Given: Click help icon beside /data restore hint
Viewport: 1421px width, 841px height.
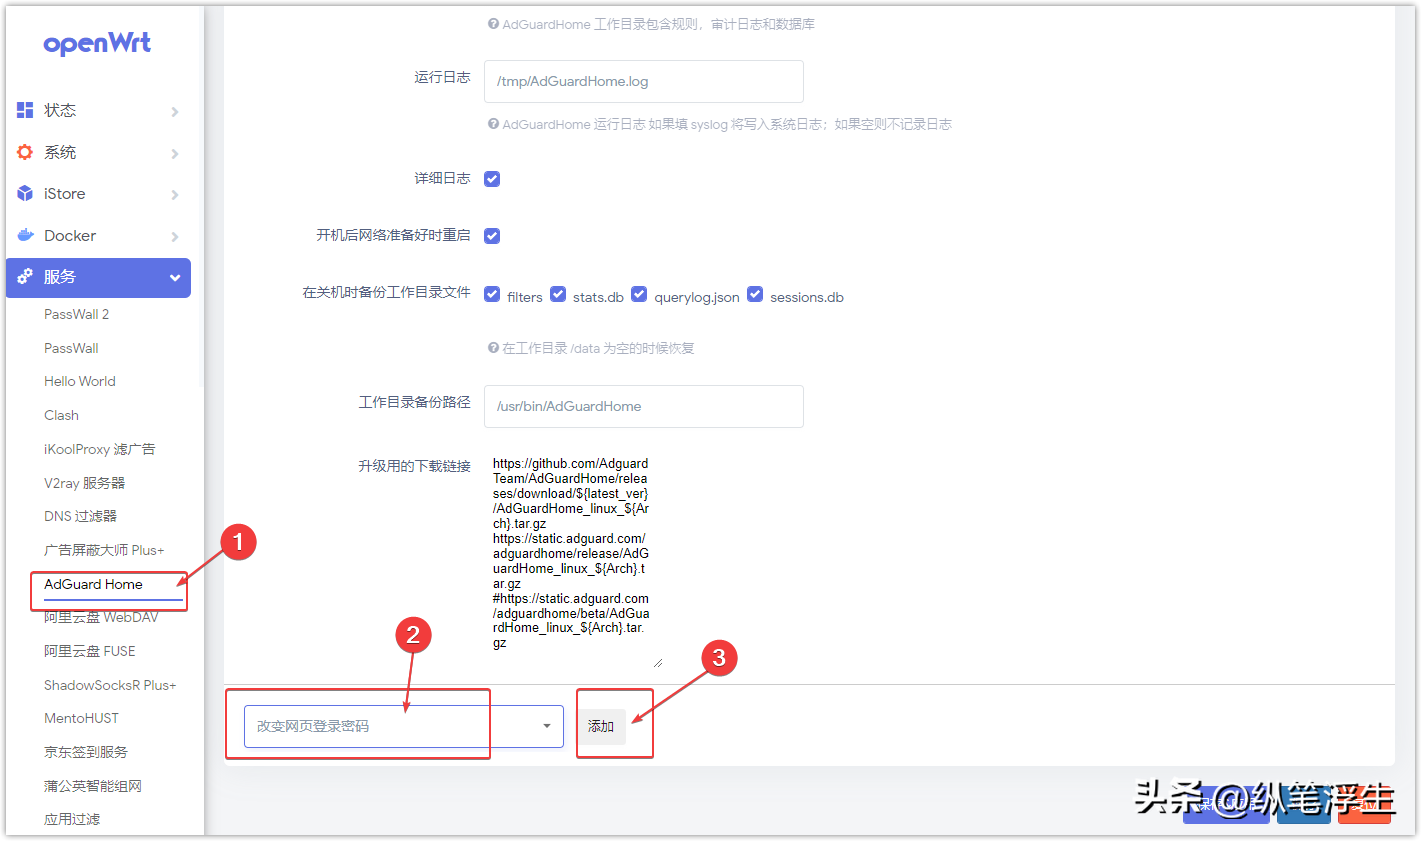Looking at the screenshot, I should tap(493, 348).
